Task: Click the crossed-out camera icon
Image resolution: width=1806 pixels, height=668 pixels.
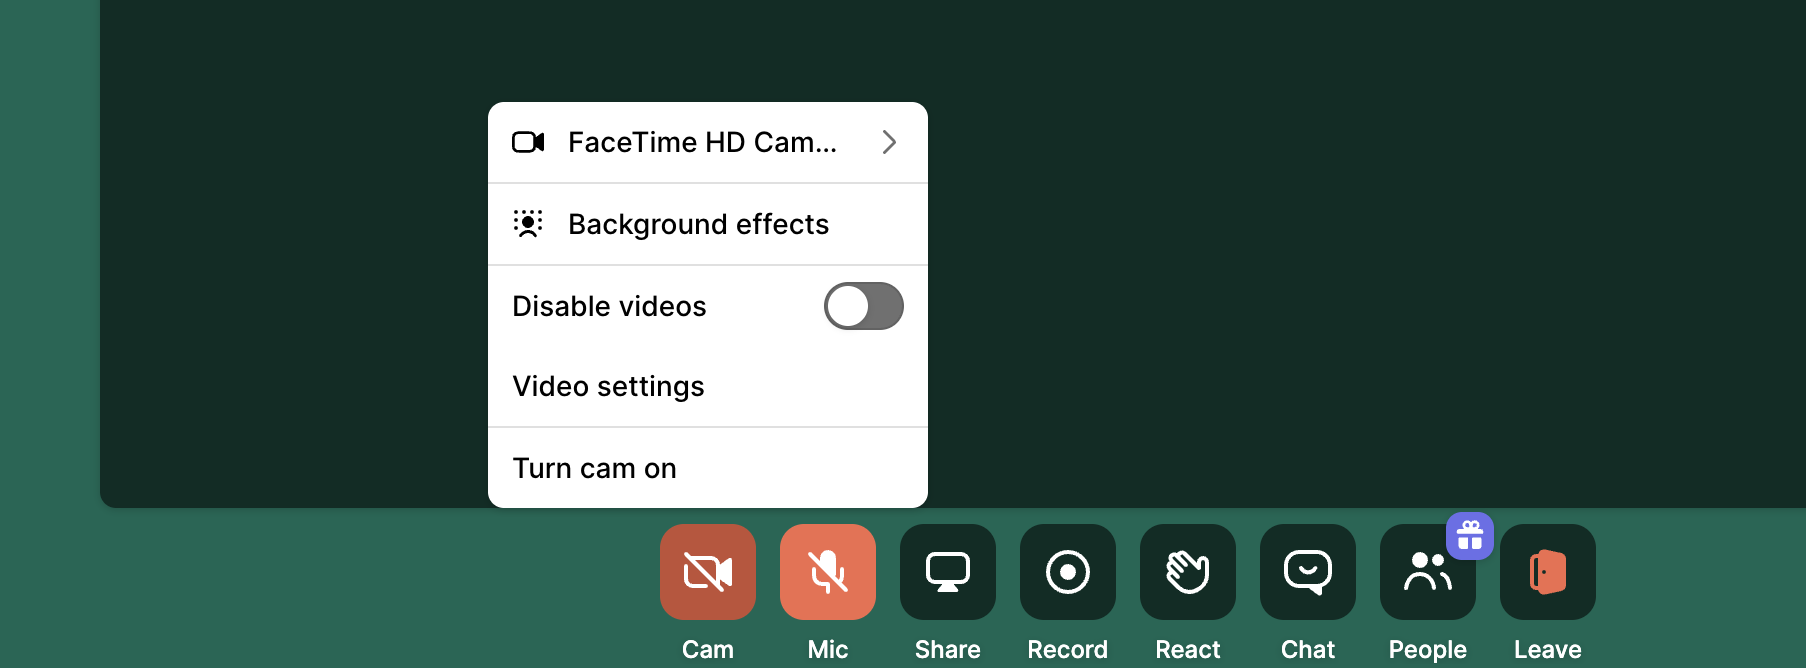Action: pos(707,572)
